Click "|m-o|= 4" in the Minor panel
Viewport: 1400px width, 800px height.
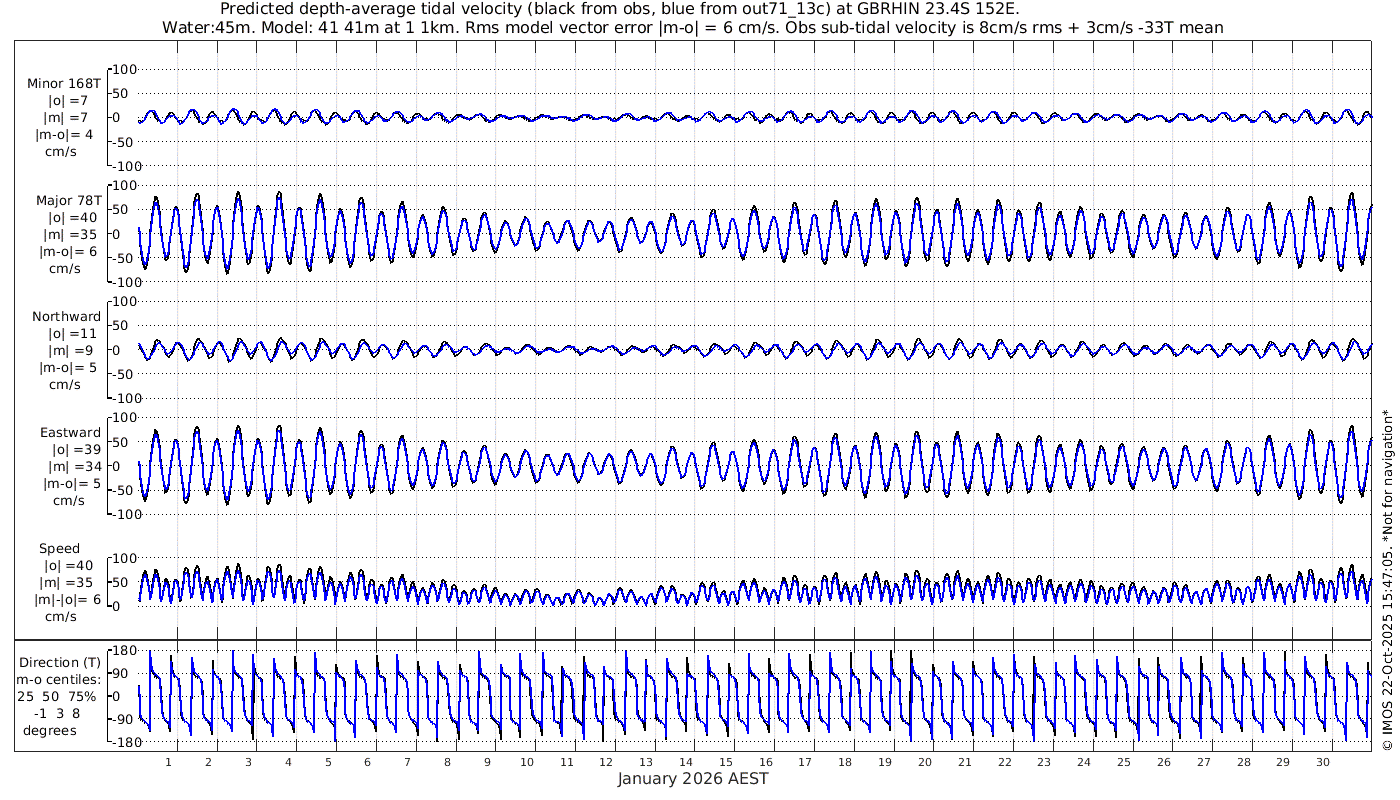pyautogui.click(x=65, y=135)
